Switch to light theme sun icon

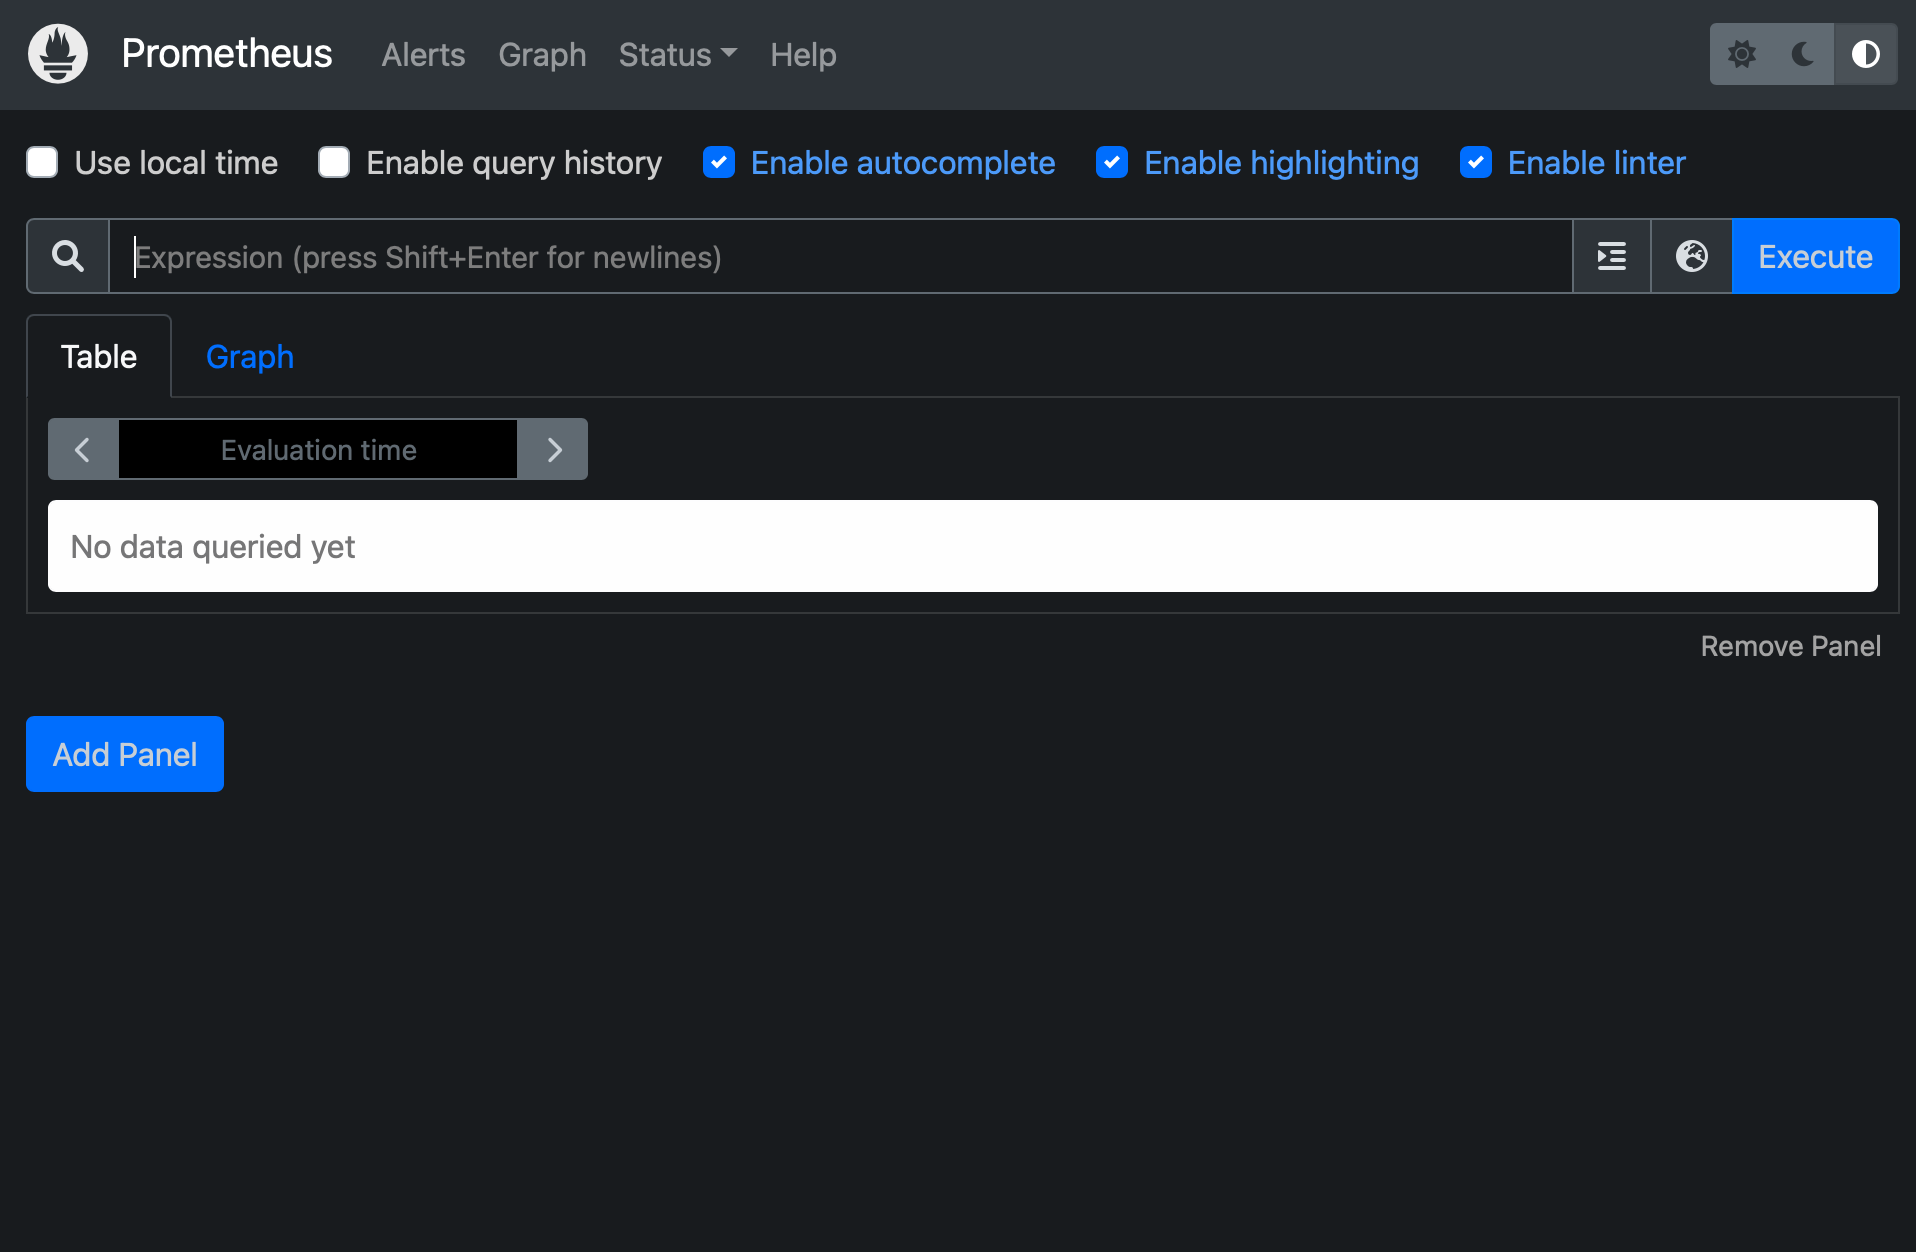point(1741,54)
